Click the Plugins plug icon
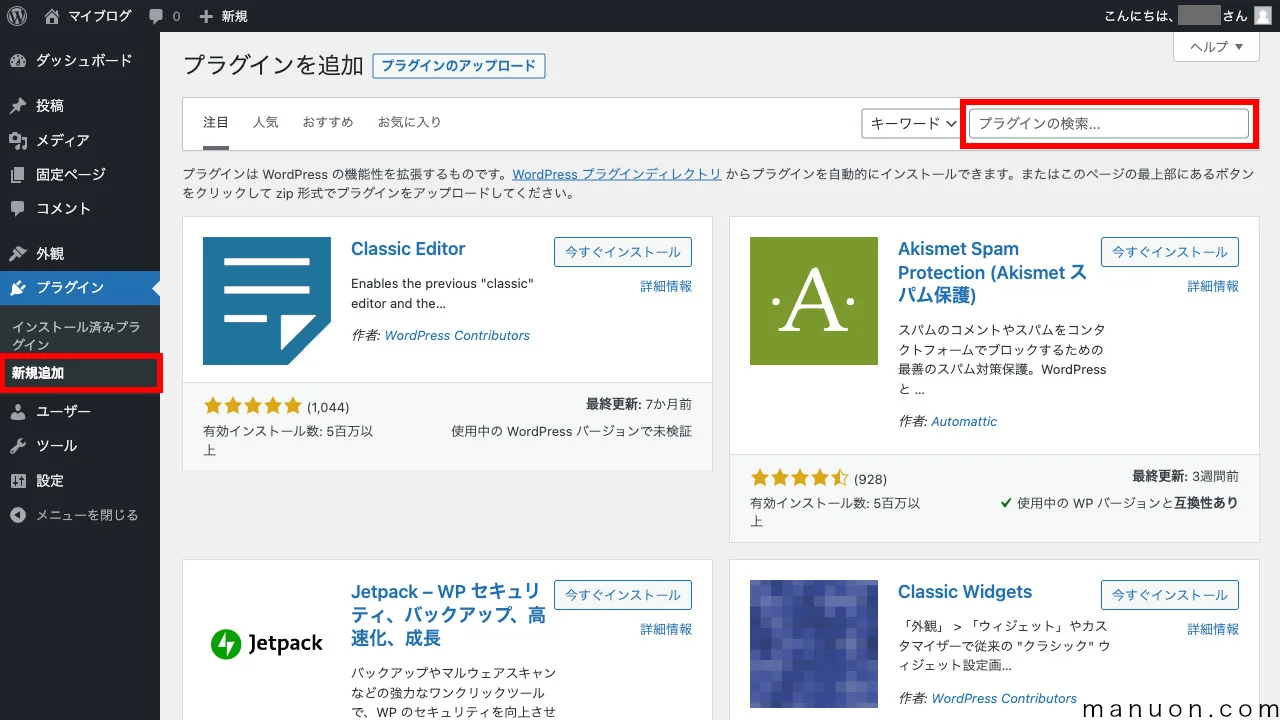 coord(18,288)
